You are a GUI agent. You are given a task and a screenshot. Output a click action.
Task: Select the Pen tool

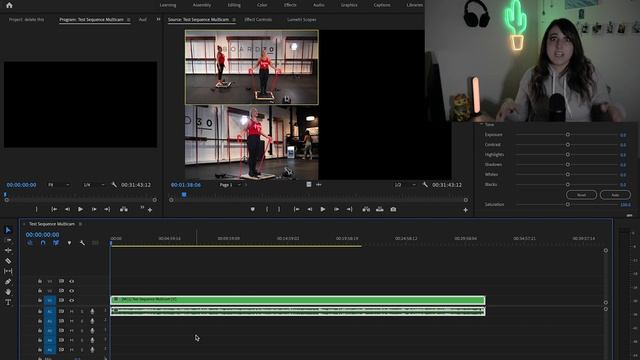tap(8, 282)
